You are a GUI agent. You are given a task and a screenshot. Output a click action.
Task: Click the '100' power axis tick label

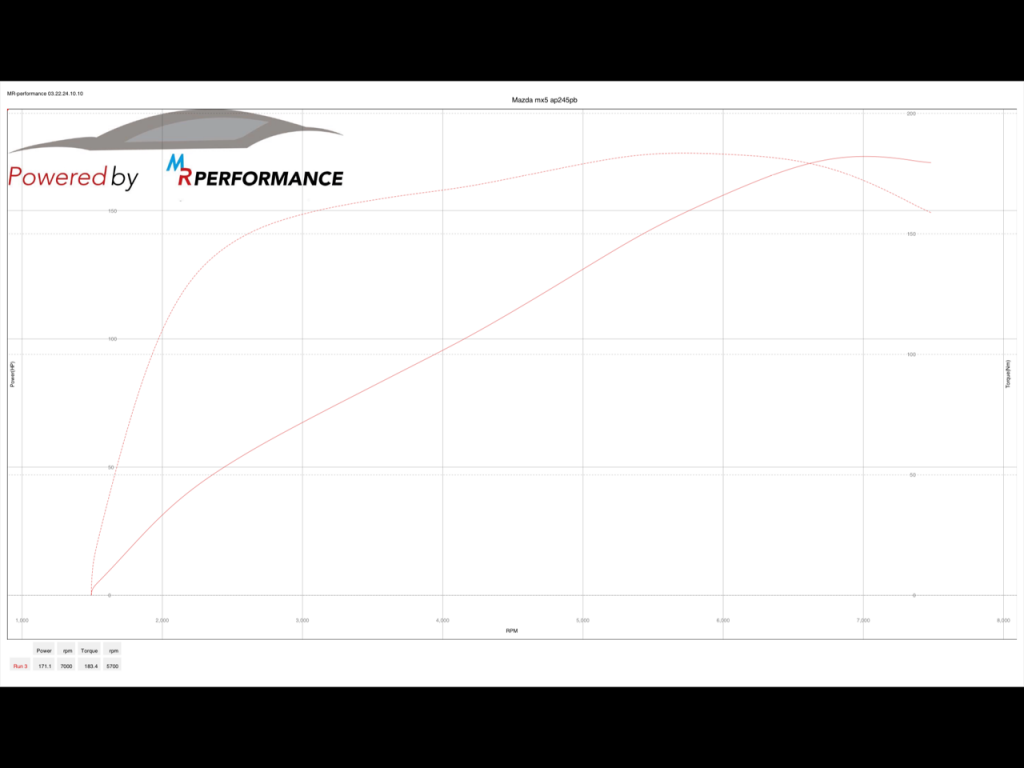tap(112, 339)
